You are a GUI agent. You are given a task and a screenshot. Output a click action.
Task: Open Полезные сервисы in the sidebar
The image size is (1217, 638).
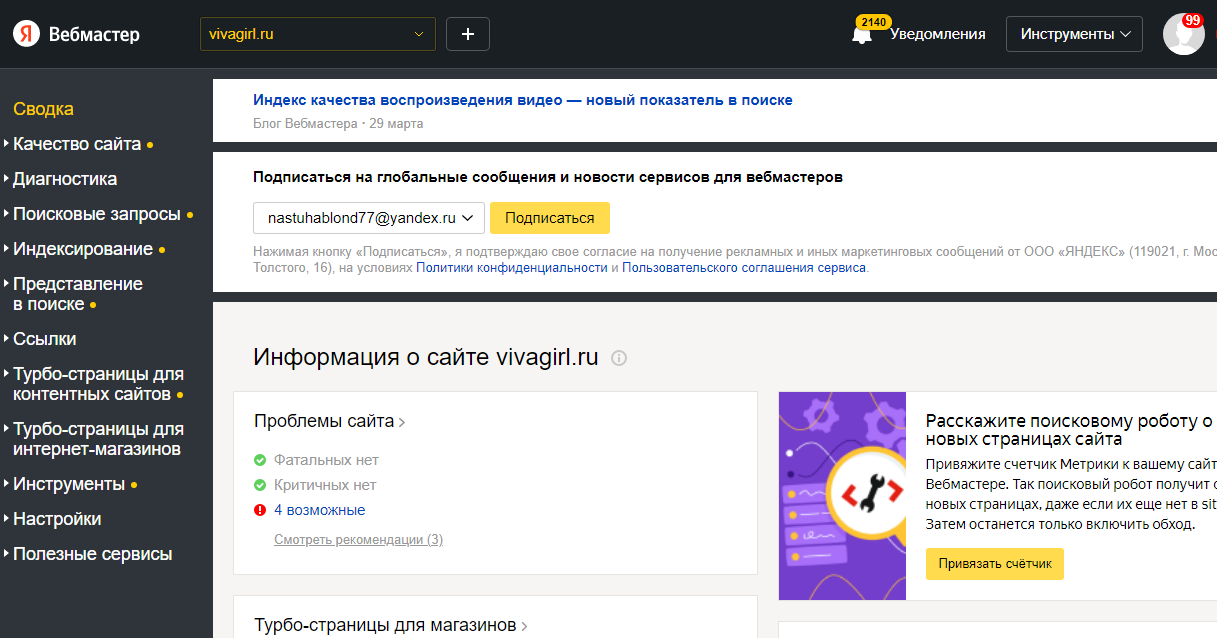tap(92, 554)
